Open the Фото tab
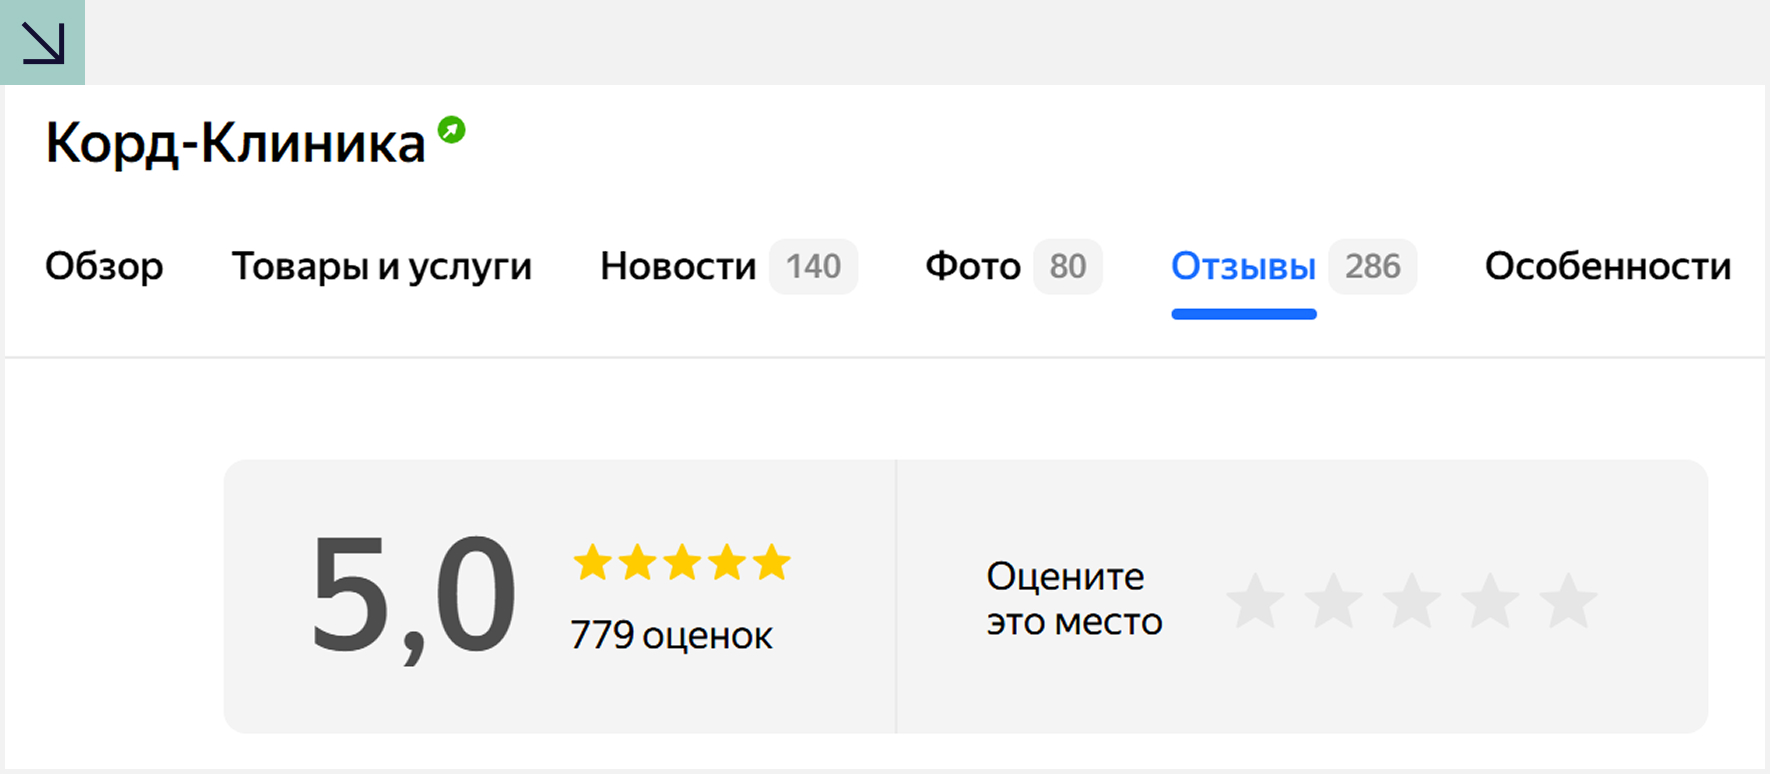 [x=972, y=266]
